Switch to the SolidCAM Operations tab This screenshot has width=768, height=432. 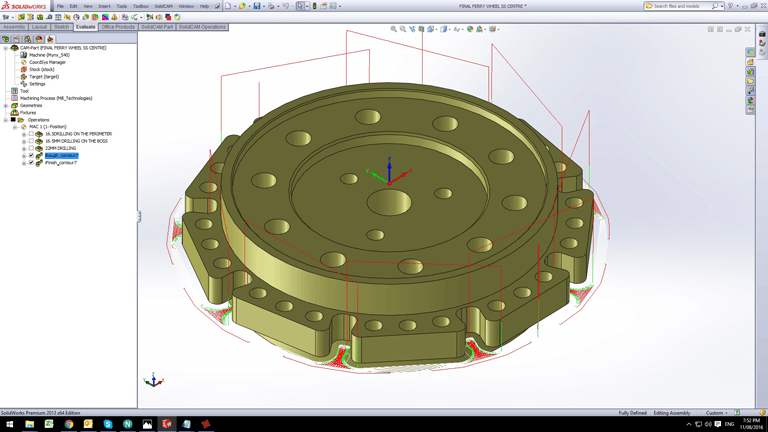(202, 27)
